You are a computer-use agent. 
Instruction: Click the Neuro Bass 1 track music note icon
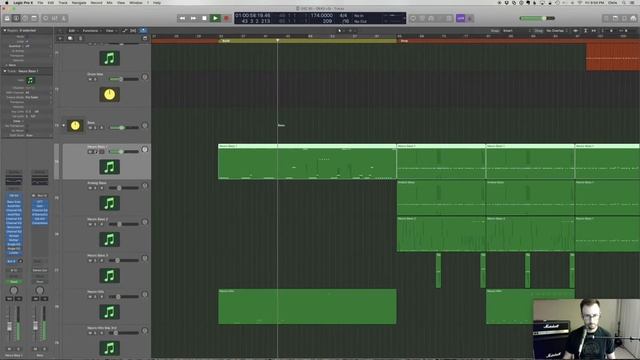pyautogui.click(x=109, y=167)
